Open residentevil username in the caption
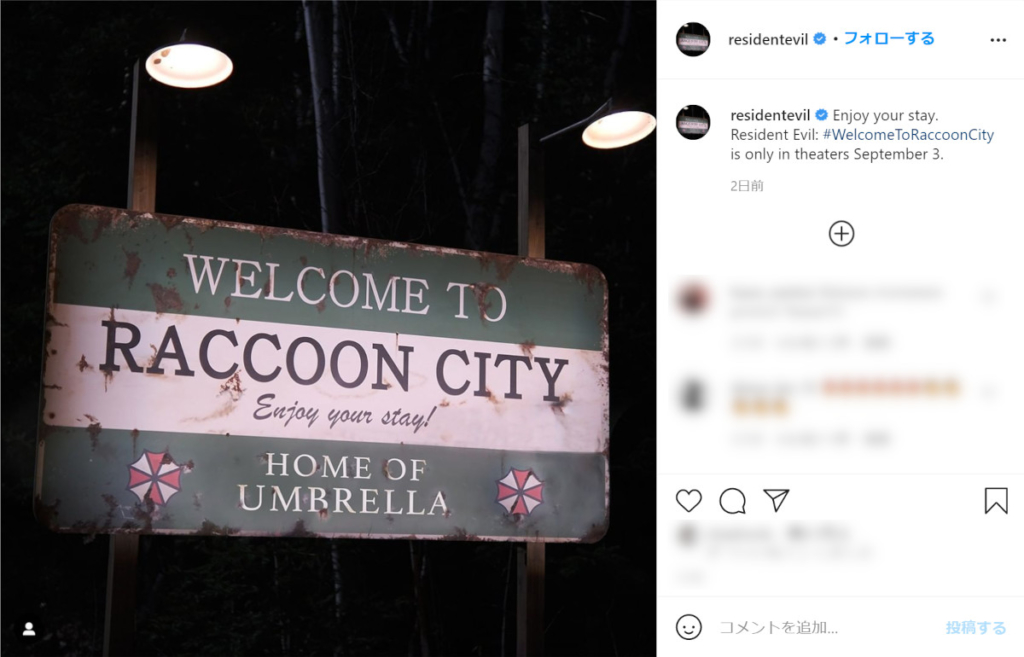Image resolution: width=1024 pixels, height=657 pixels. point(770,116)
